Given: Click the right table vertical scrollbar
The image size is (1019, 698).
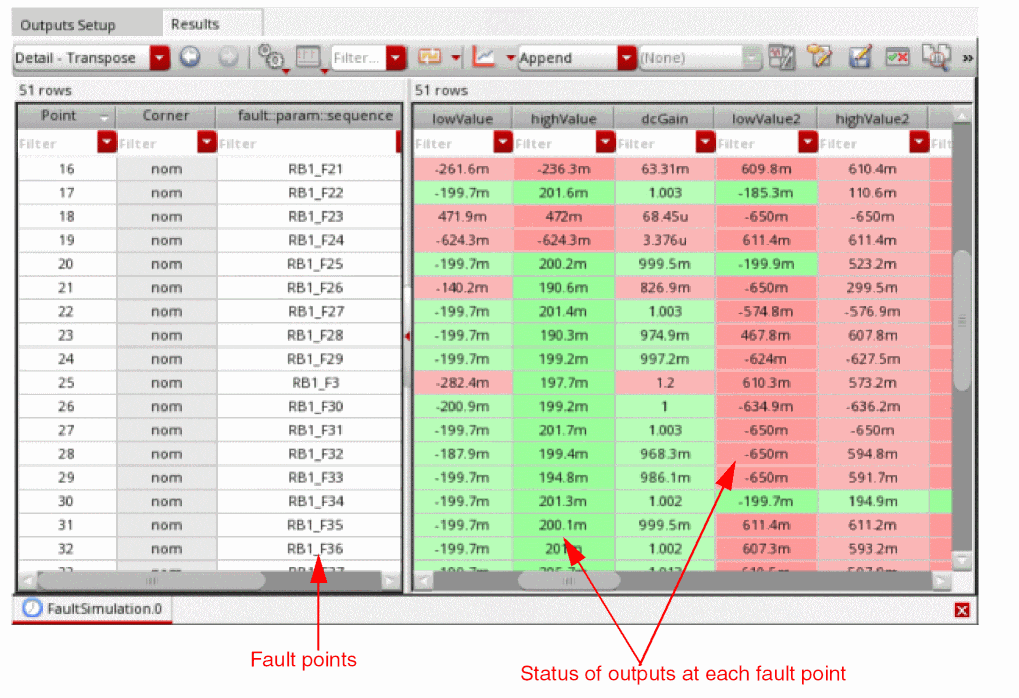Looking at the screenshot, I should click(x=962, y=320).
